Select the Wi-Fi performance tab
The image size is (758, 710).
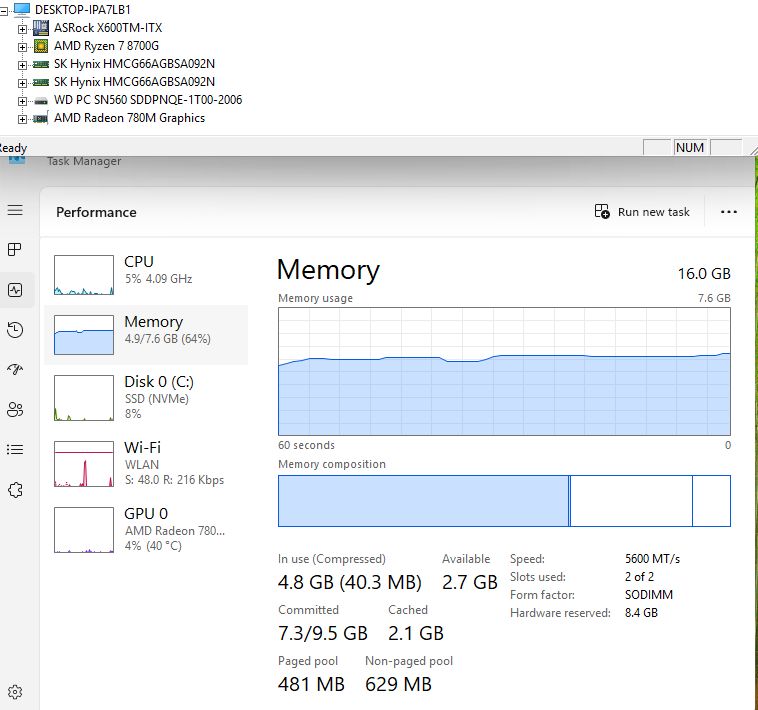150,463
